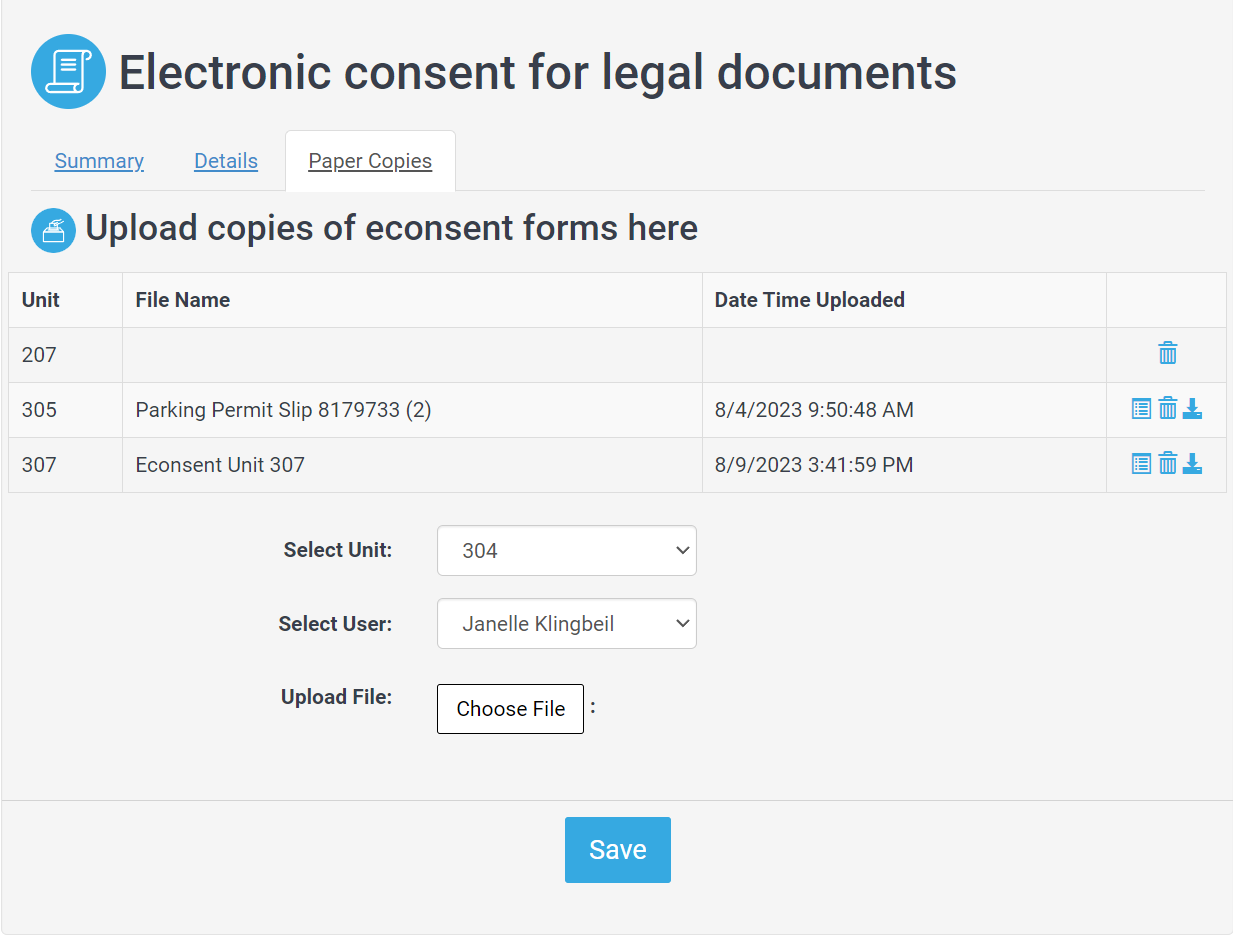
Task: Click the scroll document icon beside title
Action: tap(68, 71)
